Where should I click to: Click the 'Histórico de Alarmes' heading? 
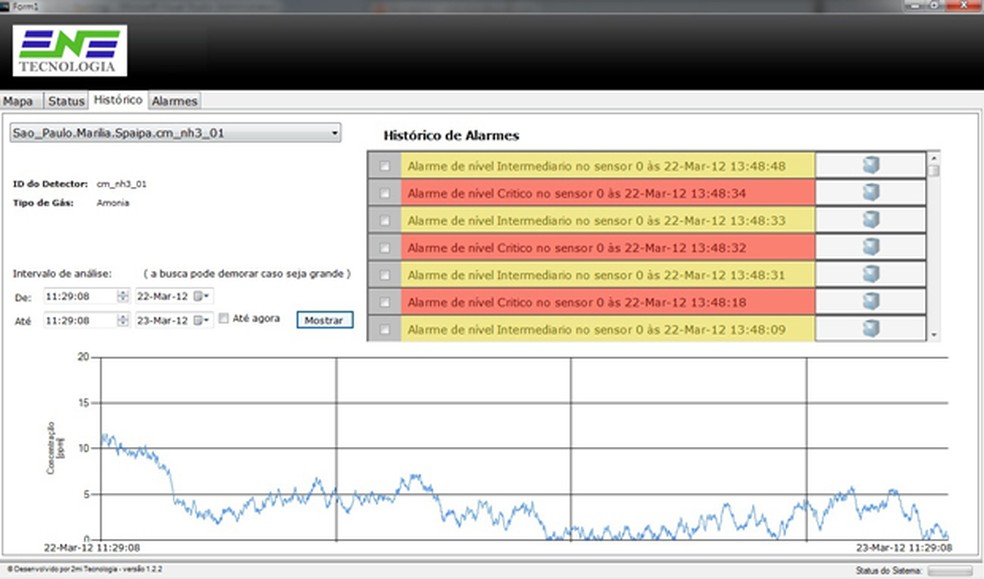(x=451, y=135)
